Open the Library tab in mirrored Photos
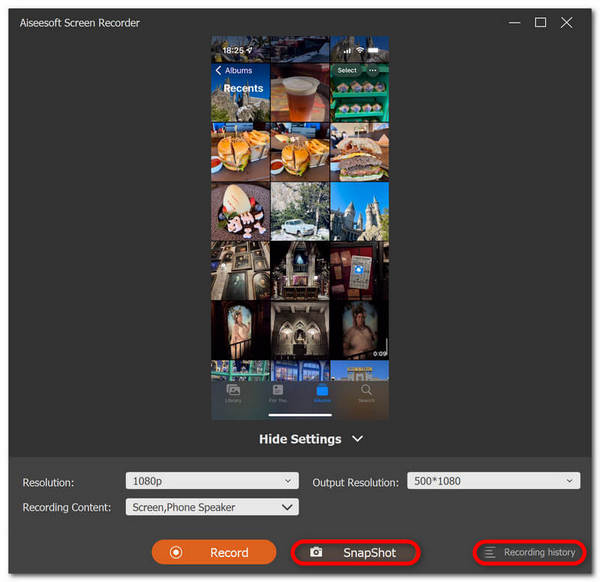Screen dimensions: 600x582 click(233, 394)
